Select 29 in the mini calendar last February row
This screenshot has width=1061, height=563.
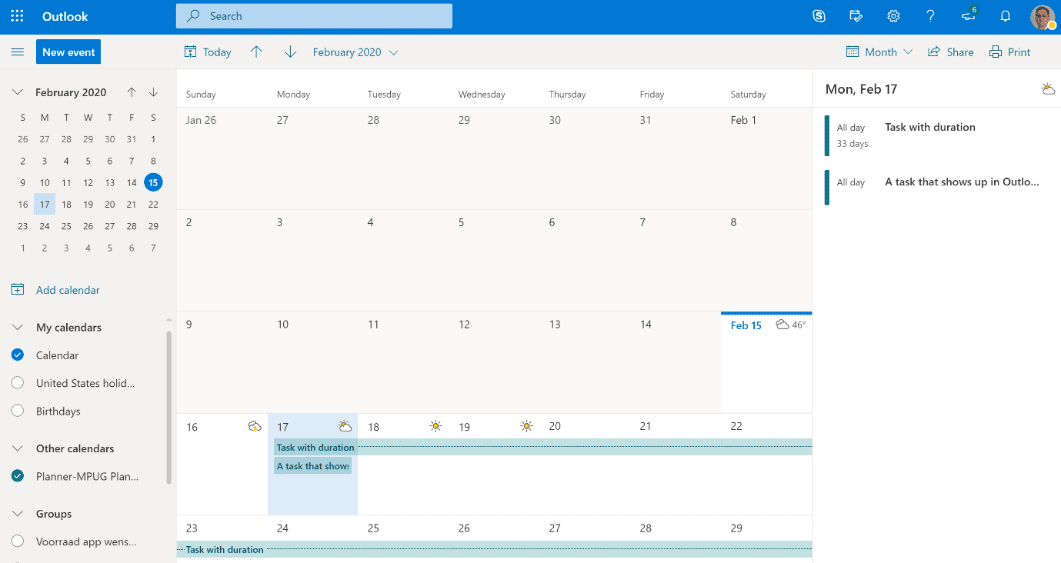tap(154, 226)
